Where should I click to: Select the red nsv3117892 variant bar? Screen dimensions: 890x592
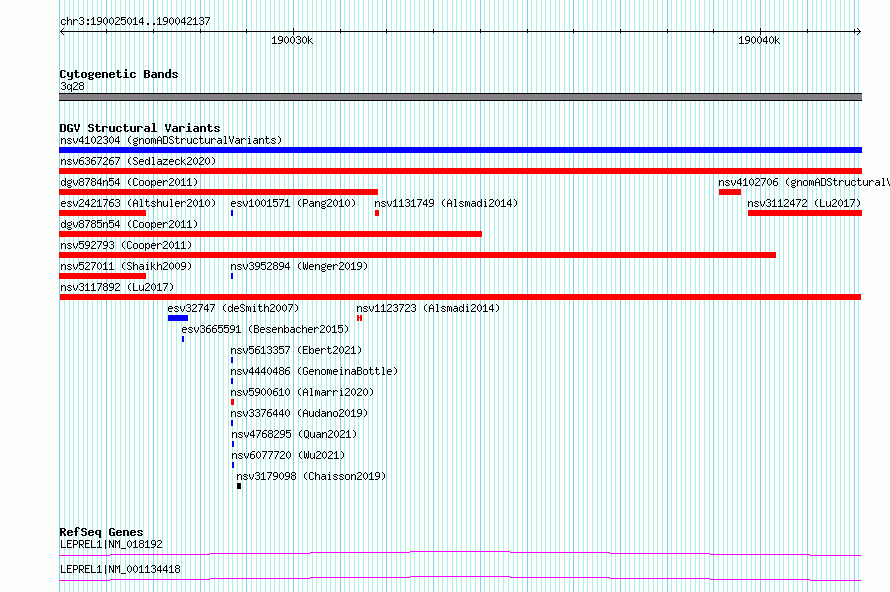coord(460,297)
